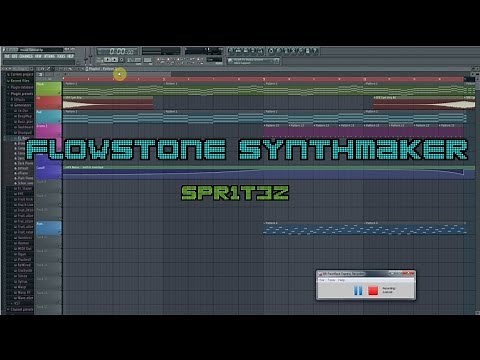Adjust the master volume slider
The image size is (480, 360).
(x=86, y=57)
